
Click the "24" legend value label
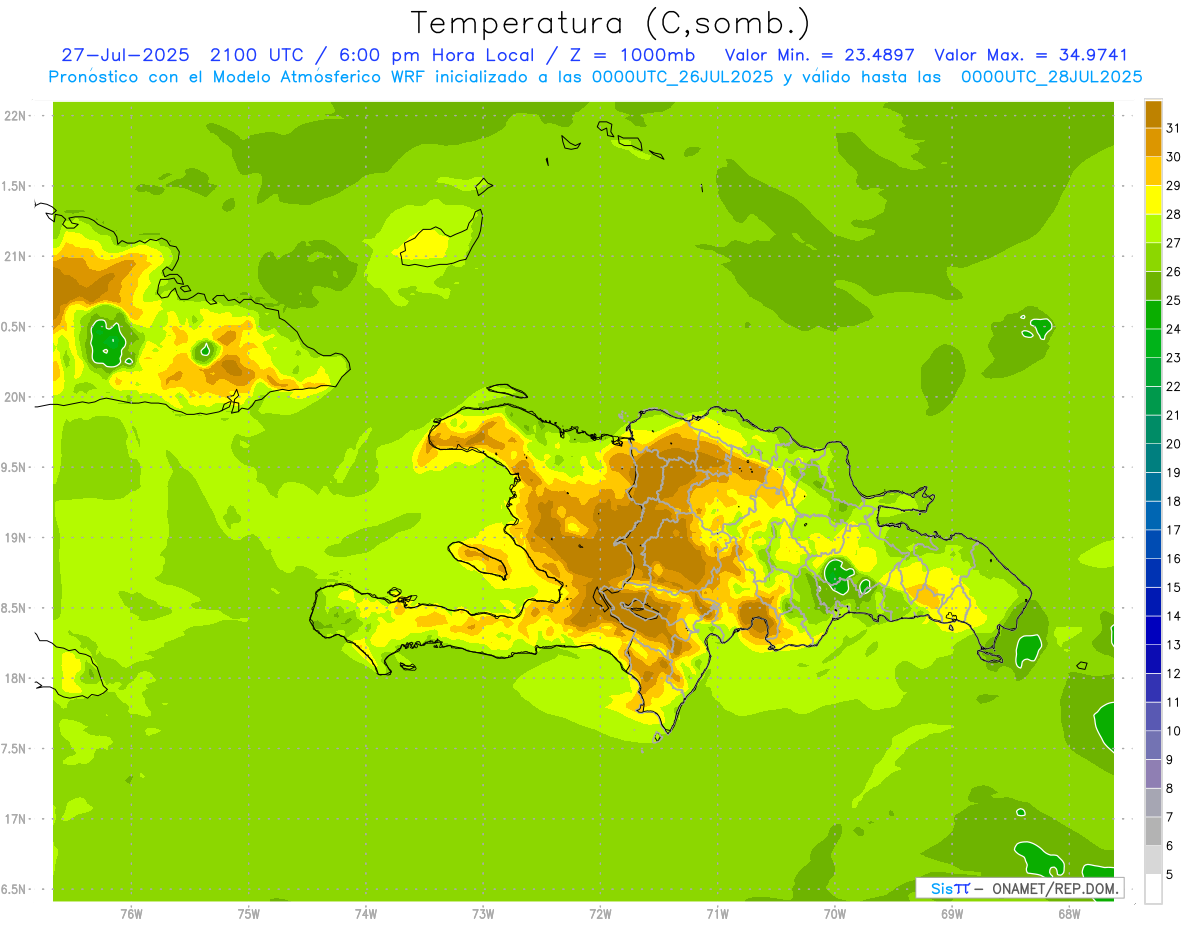click(x=1174, y=329)
